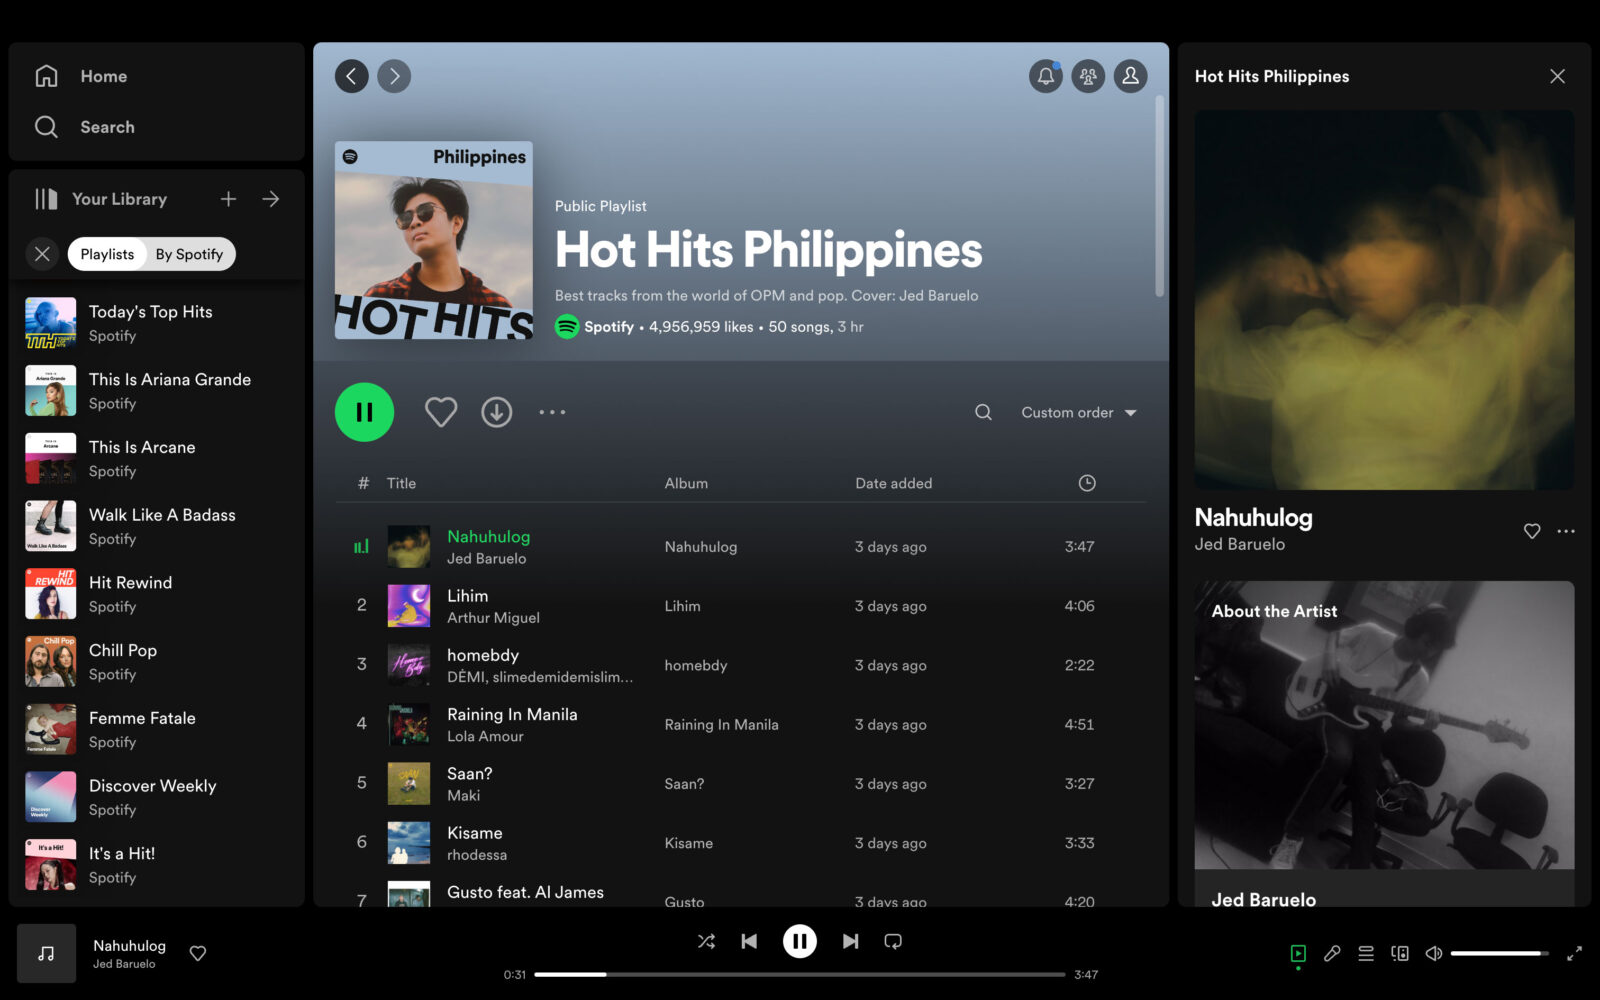
Task: Open the Friend Activity panel
Action: click(1088, 76)
